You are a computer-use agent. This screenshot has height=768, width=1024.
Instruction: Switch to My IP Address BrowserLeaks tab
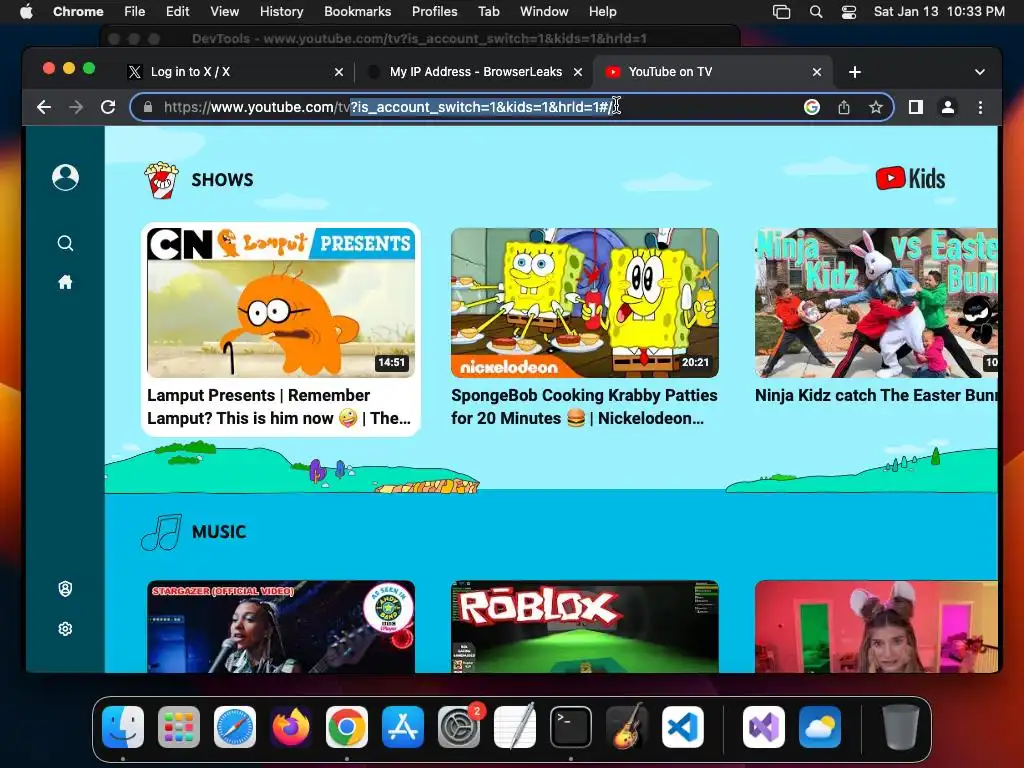tap(475, 72)
